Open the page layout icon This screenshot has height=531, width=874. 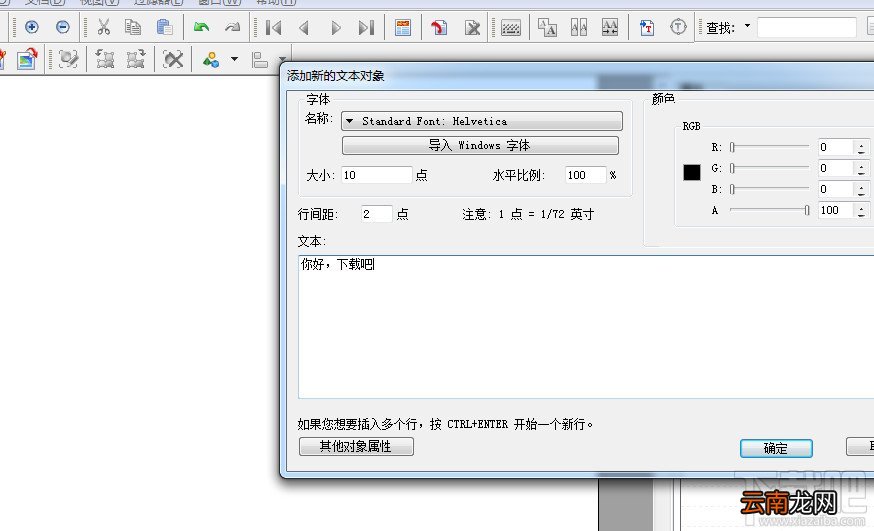402,27
